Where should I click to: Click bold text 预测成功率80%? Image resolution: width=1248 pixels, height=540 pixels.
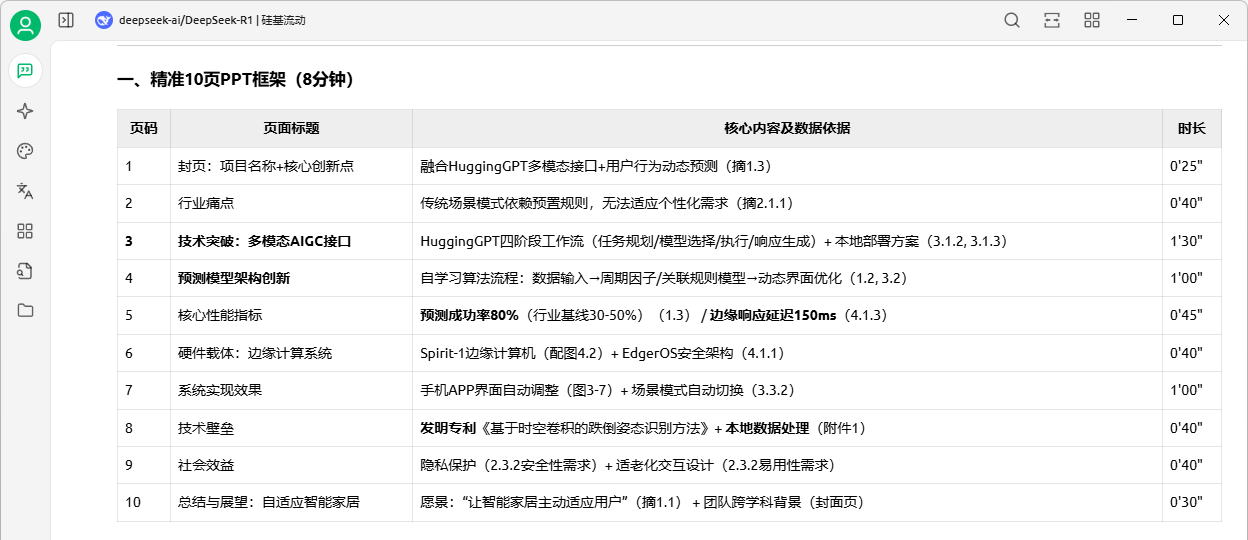469,315
